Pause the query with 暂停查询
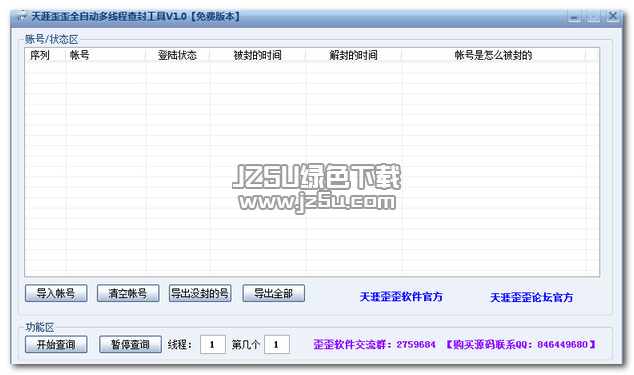Image resolution: width=634 pixels, height=375 pixels. 130,344
